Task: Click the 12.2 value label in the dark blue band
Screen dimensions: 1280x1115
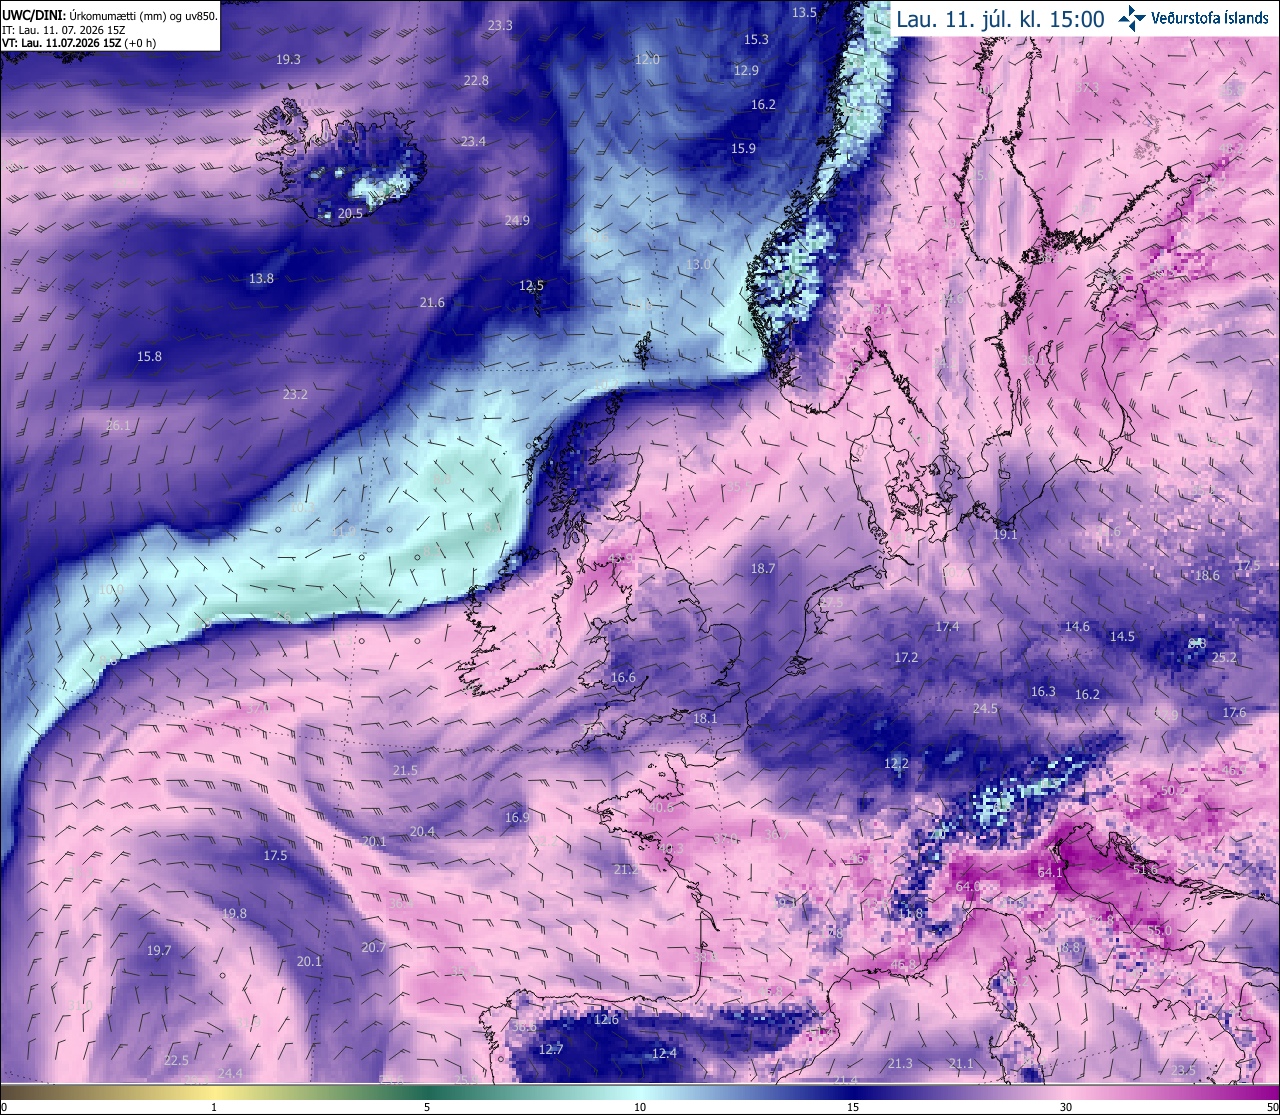Action: tap(896, 763)
